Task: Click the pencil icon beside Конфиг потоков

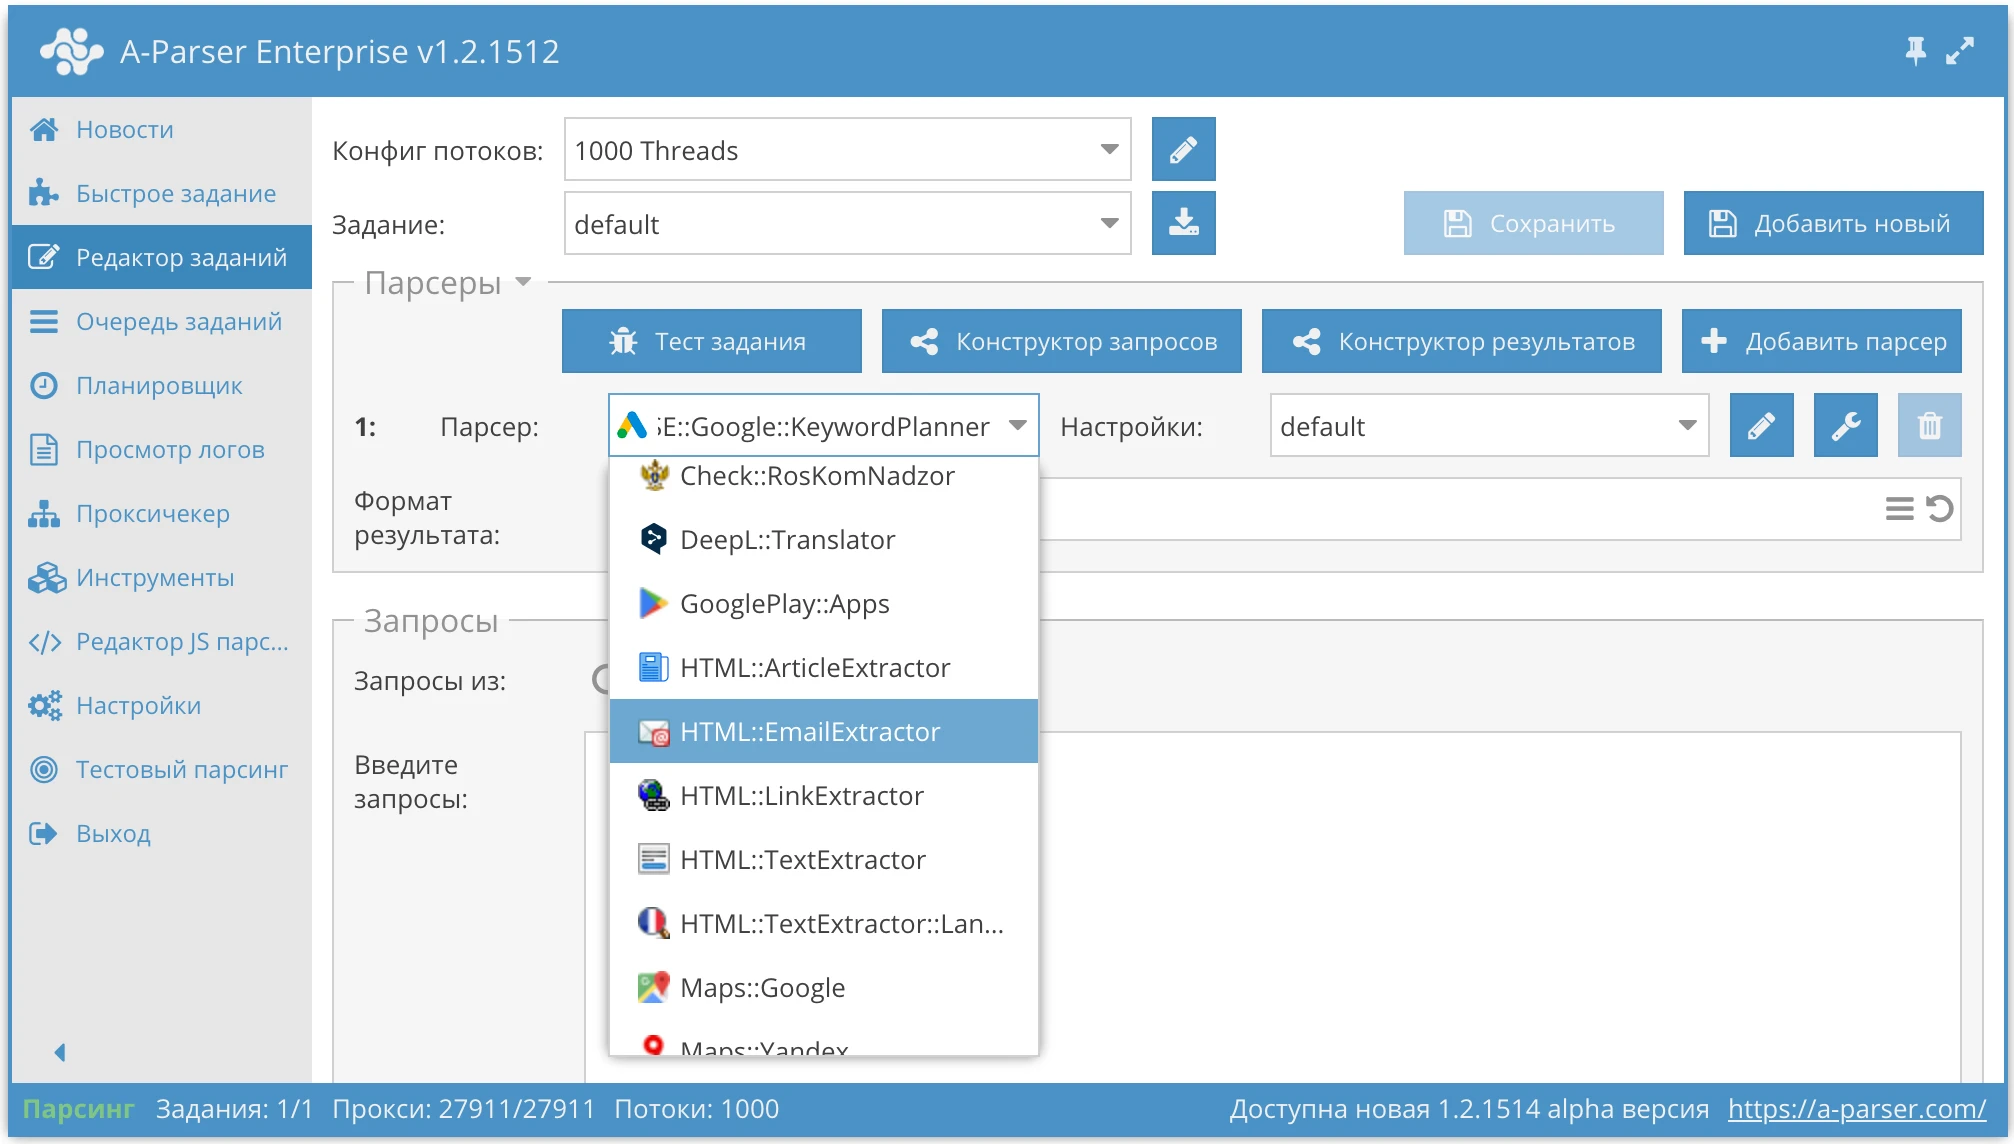Action: (1183, 150)
